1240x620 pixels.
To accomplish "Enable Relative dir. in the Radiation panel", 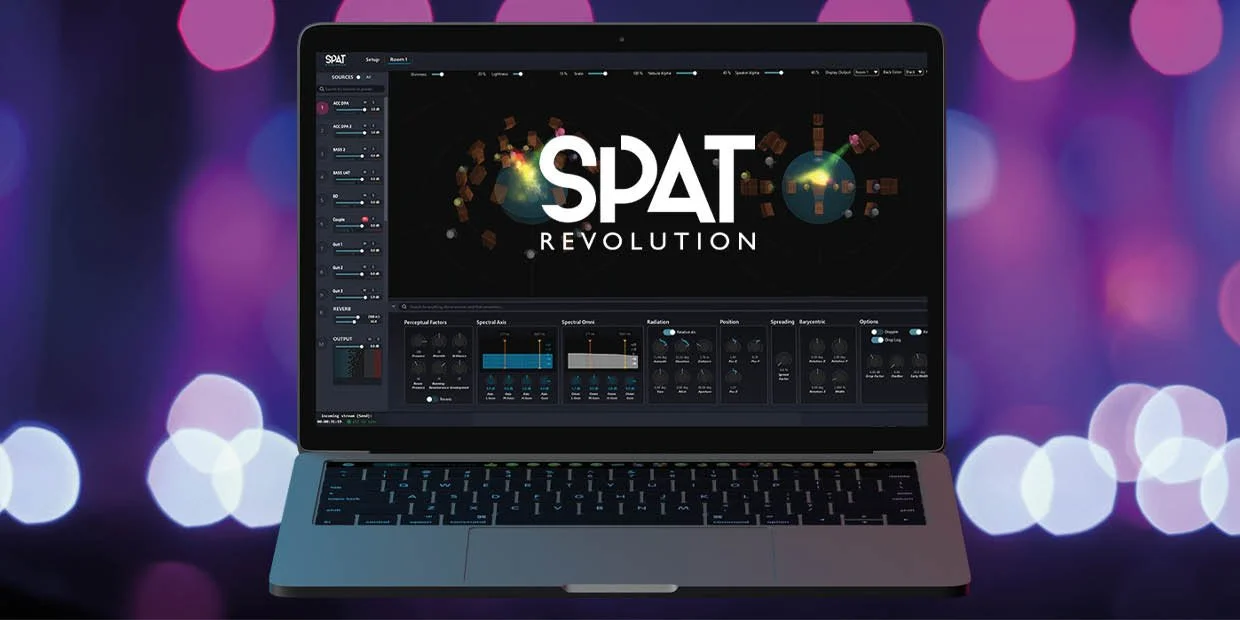I will click(668, 331).
